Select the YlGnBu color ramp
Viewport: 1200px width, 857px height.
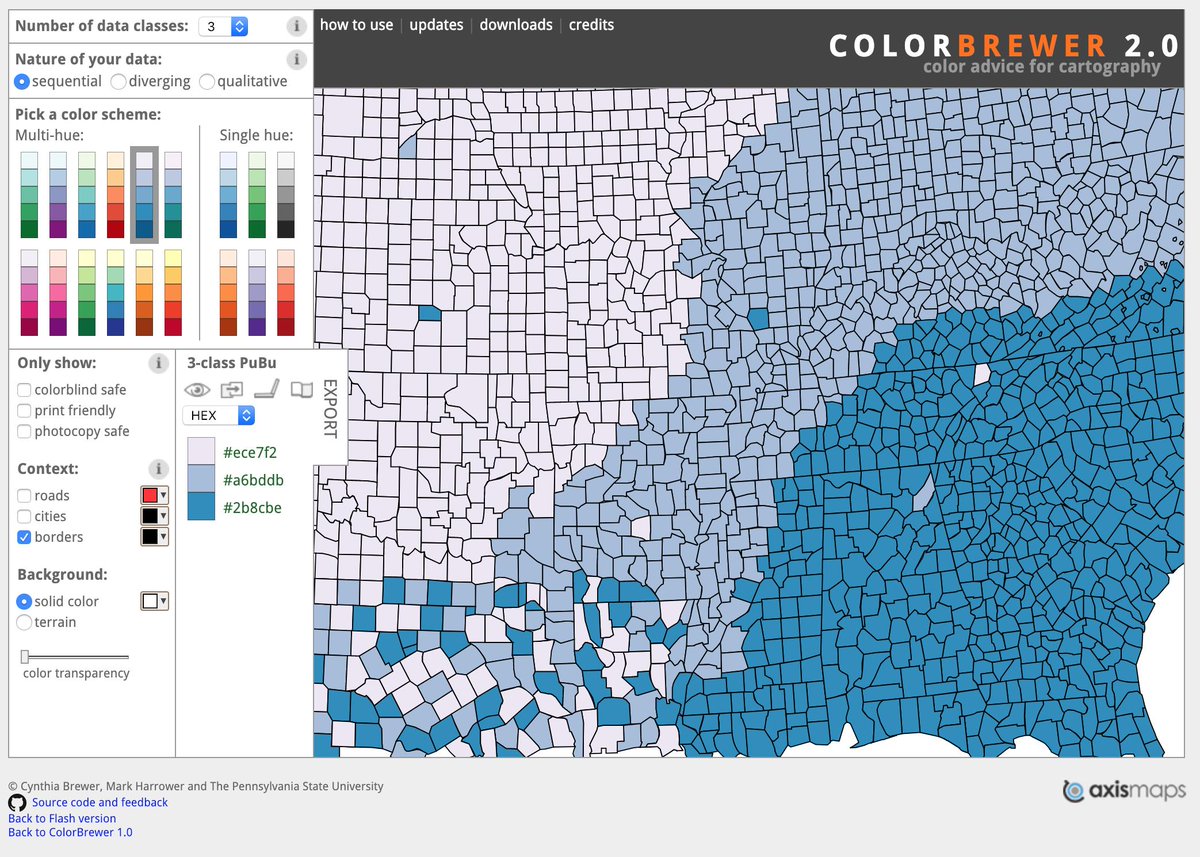tap(116, 292)
